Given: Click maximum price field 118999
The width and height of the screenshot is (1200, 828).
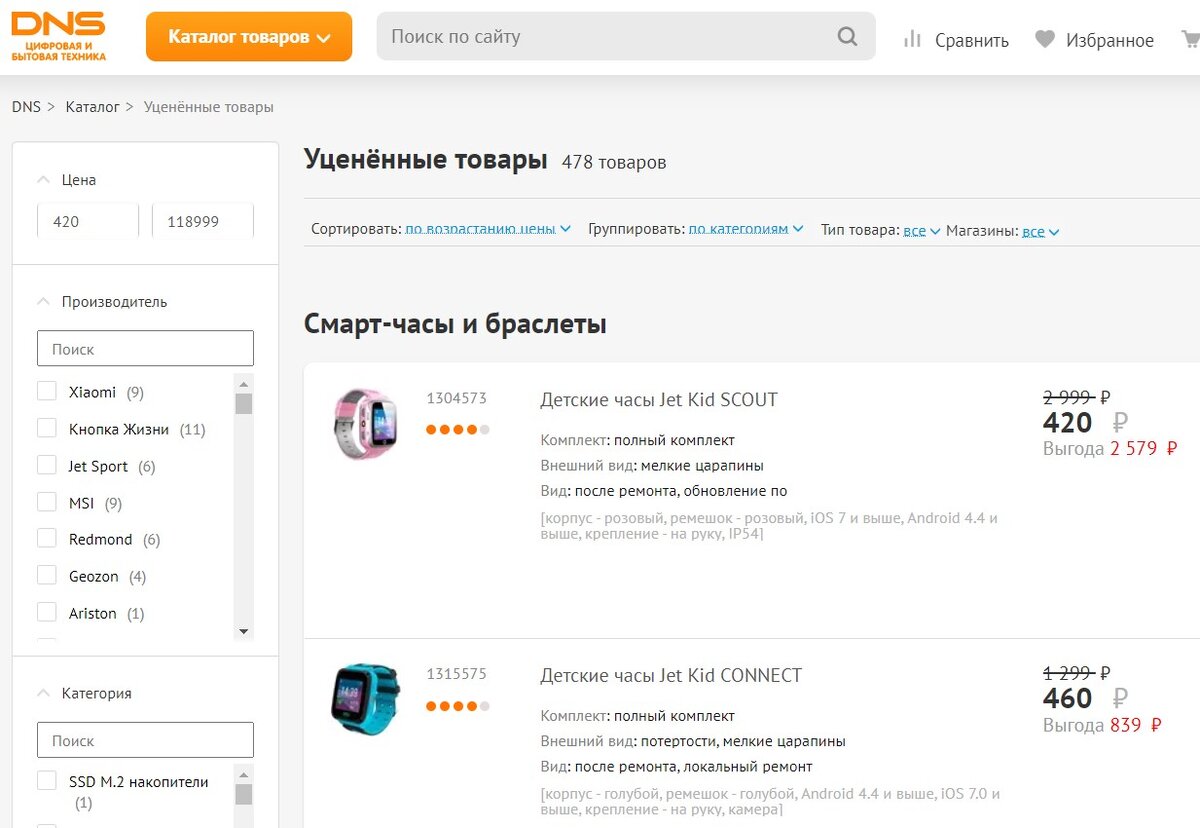Looking at the screenshot, I should [x=203, y=221].
